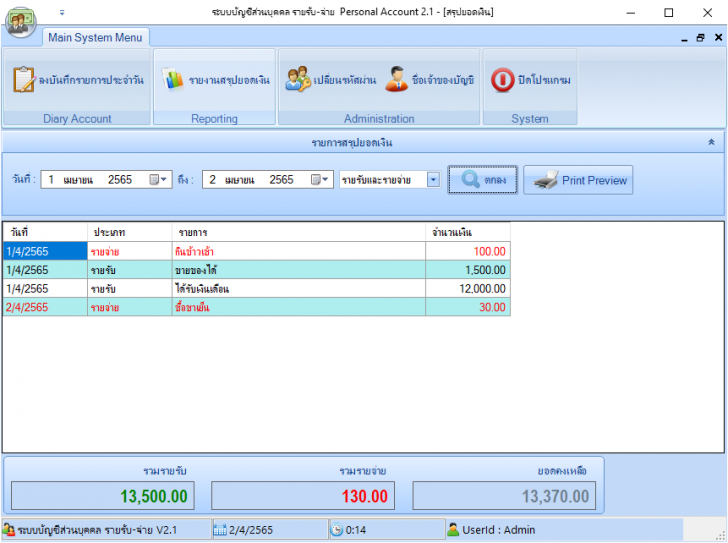The image size is (728, 543).
Task: Expand the income and expense type combo box
Action: (x=433, y=179)
